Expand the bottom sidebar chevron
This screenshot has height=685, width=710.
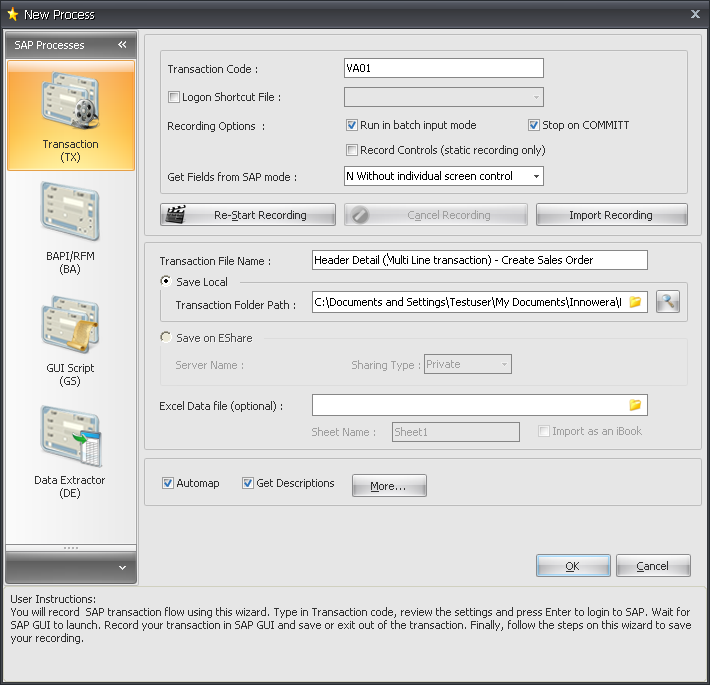pos(122,568)
